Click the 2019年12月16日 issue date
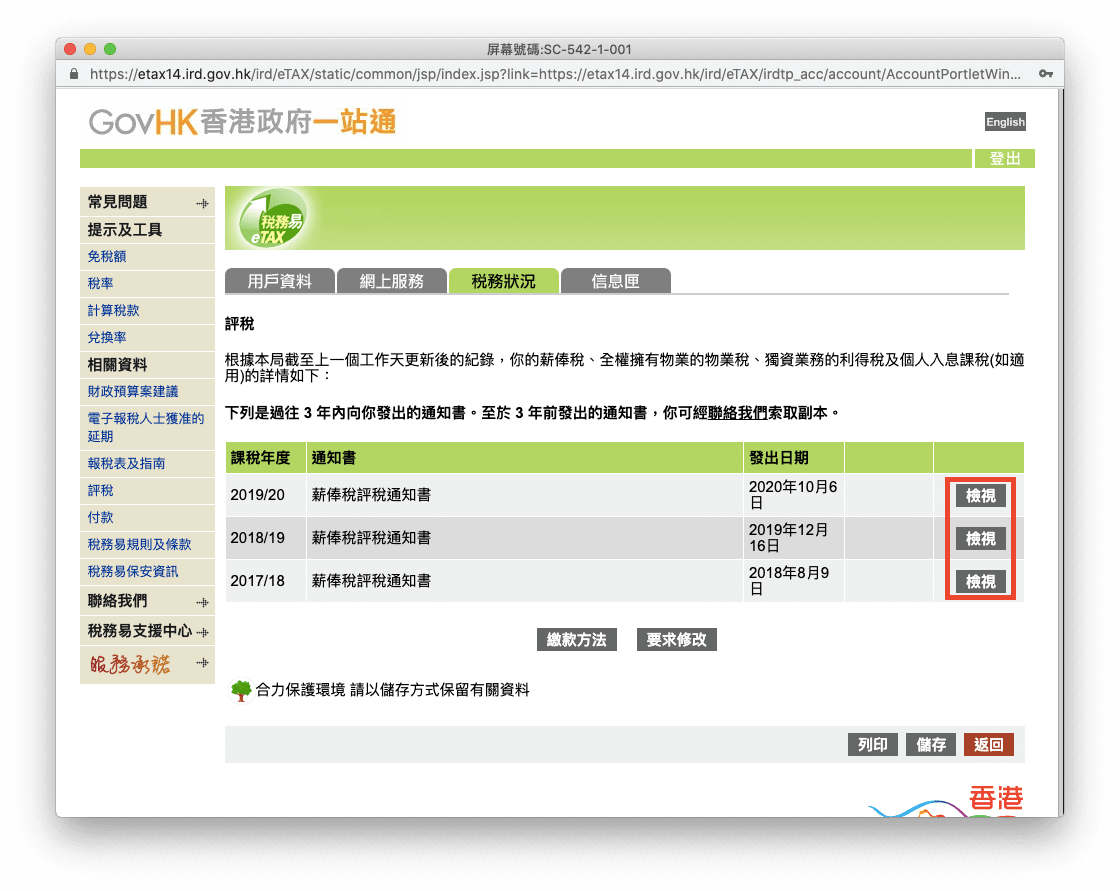 click(789, 538)
